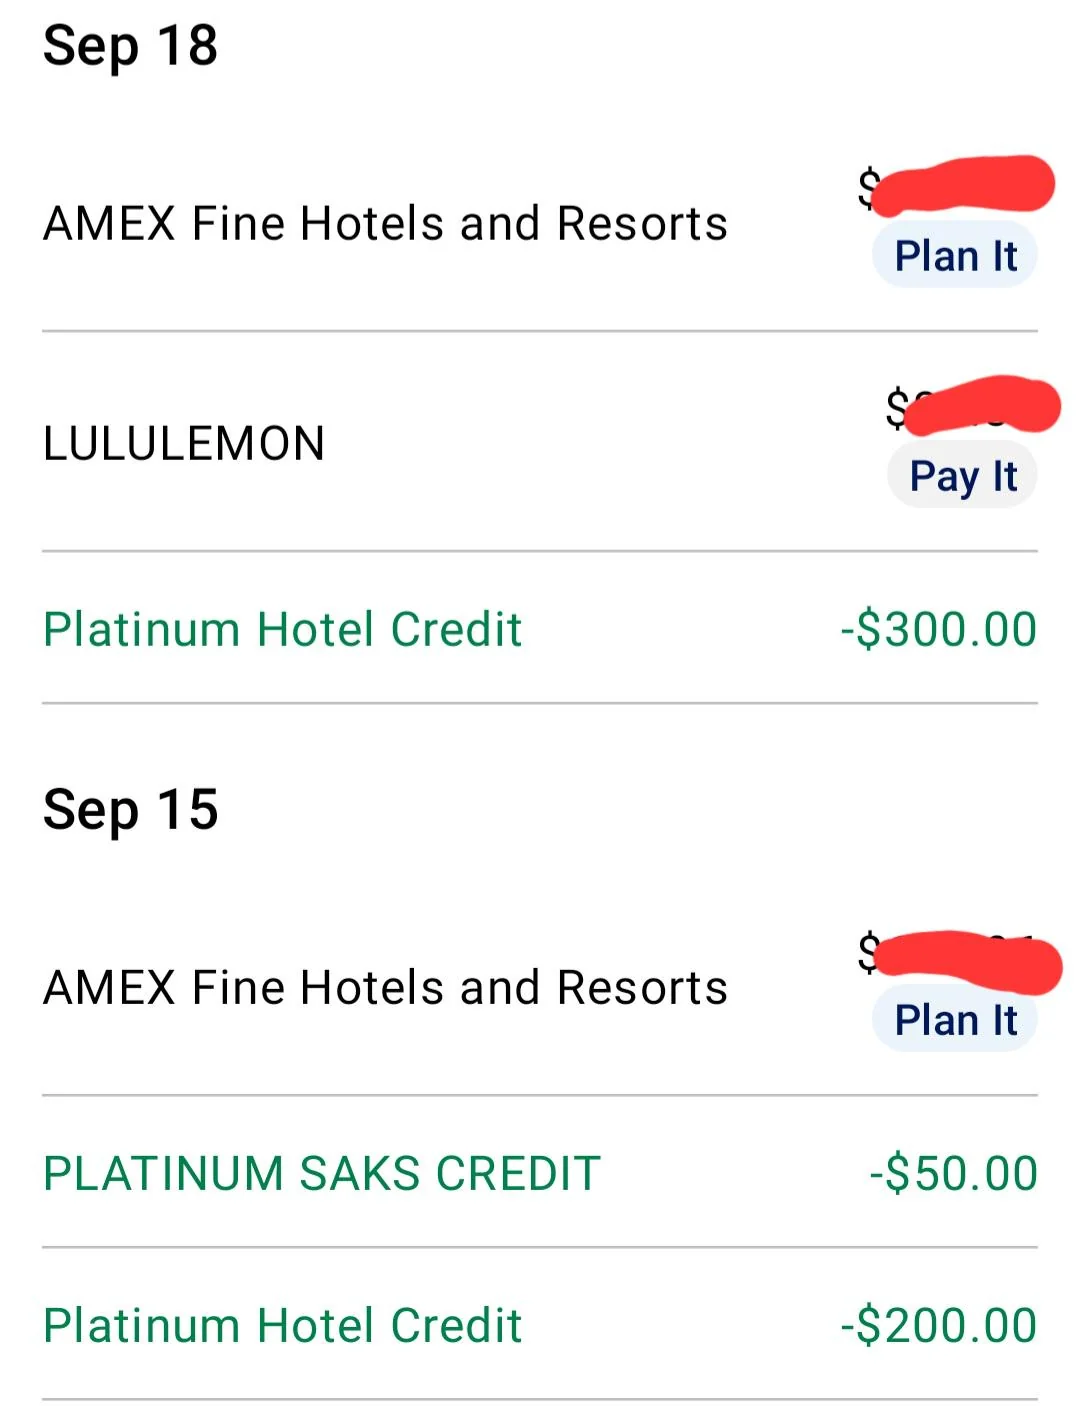Select the Sep 15 date header
Image resolution: width=1080 pixels, height=1406 pixels.
pos(130,809)
